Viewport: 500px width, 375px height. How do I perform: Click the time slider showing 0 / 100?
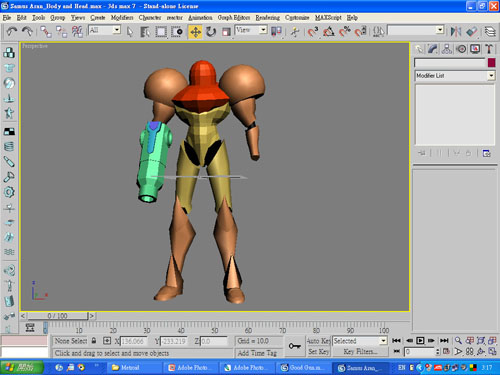57,316
